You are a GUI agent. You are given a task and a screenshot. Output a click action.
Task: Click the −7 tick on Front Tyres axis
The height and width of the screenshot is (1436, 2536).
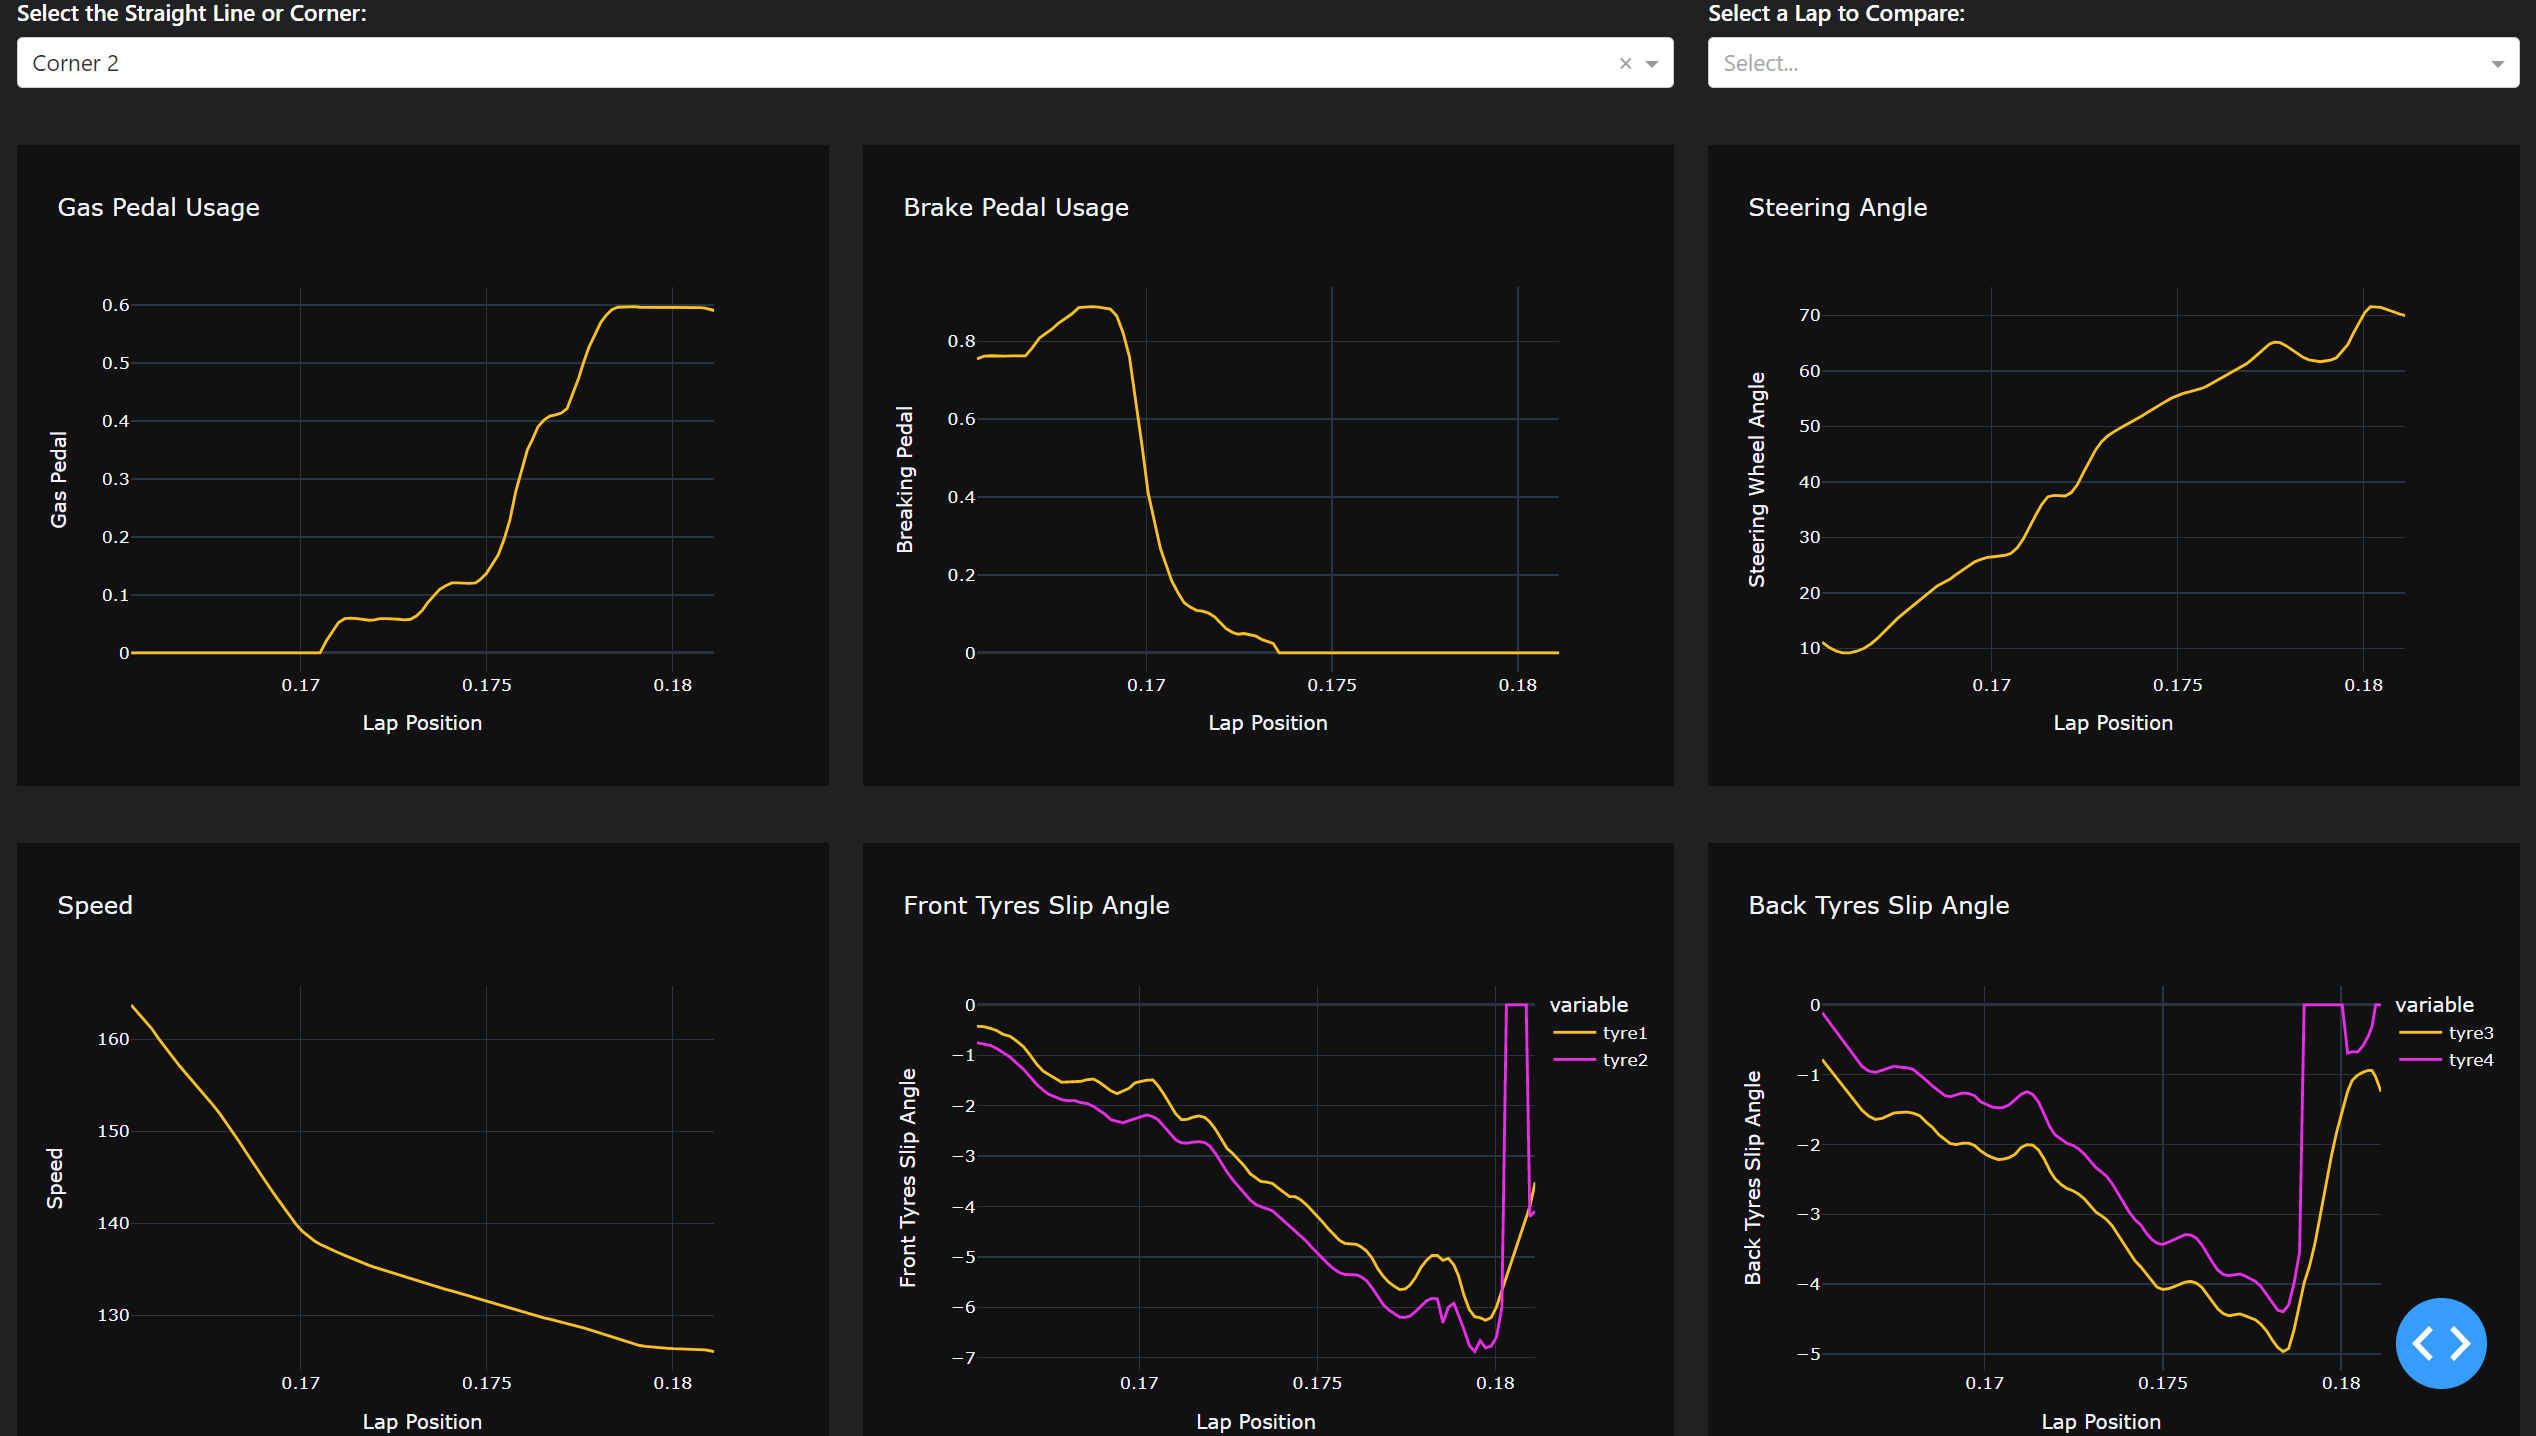click(963, 1358)
